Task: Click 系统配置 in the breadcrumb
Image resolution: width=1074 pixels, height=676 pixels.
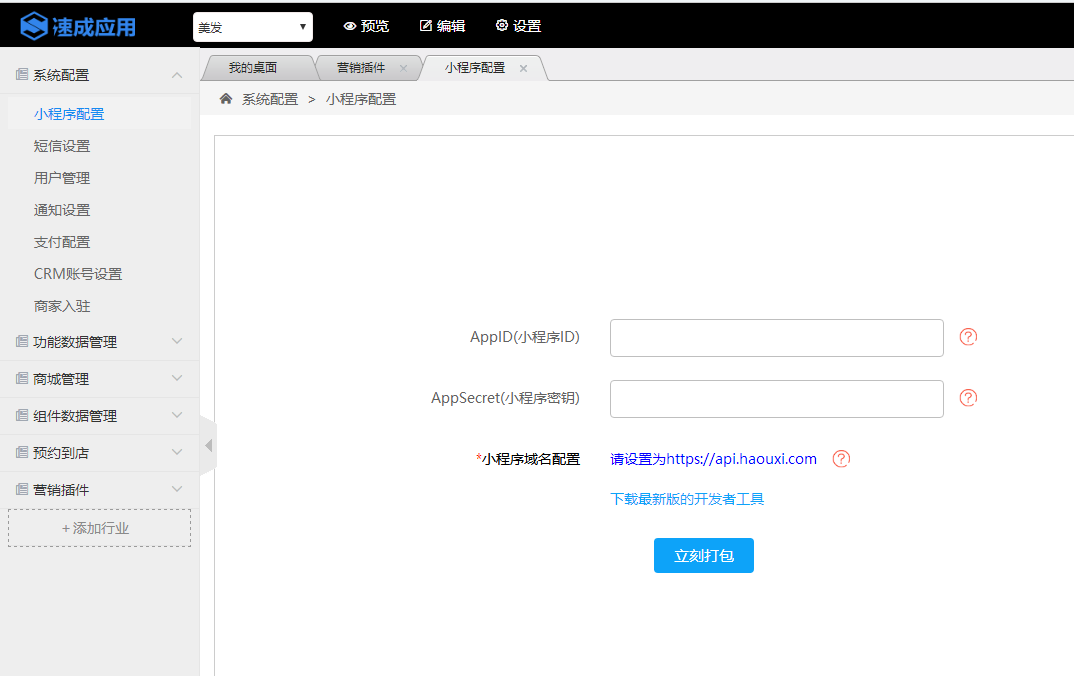Action: (x=270, y=99)
